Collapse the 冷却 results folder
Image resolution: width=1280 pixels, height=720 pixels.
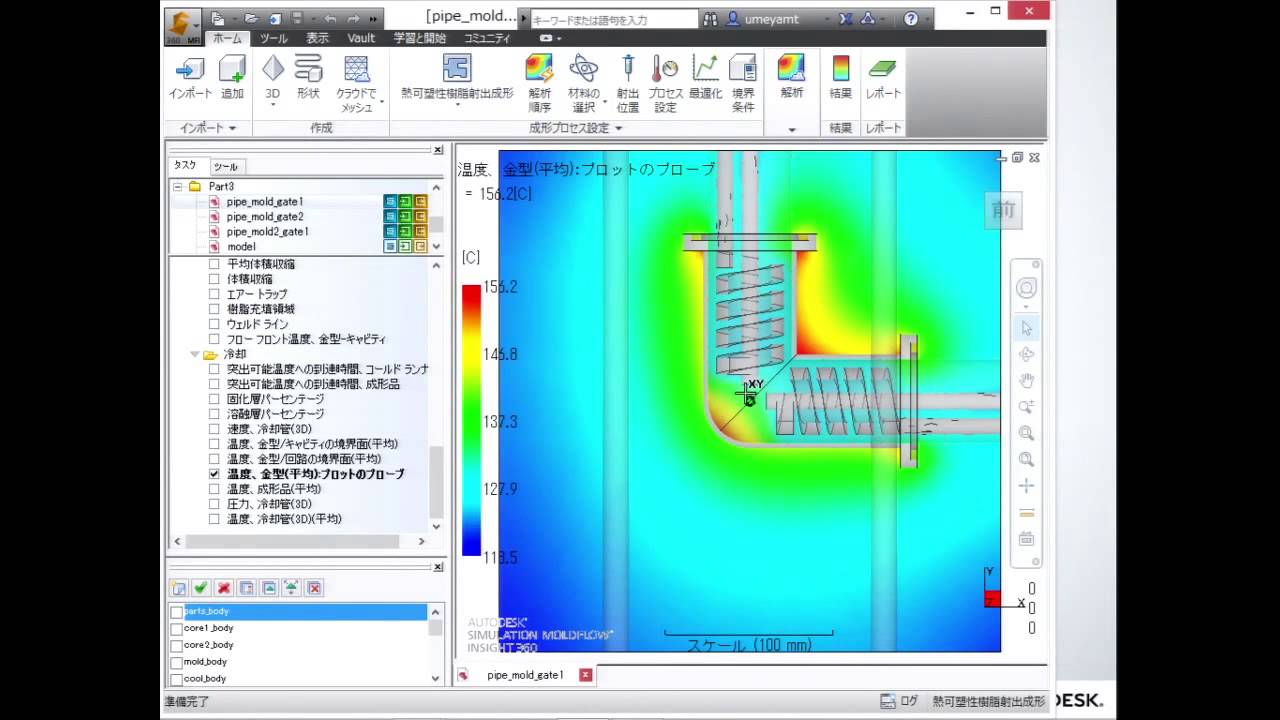195,354
